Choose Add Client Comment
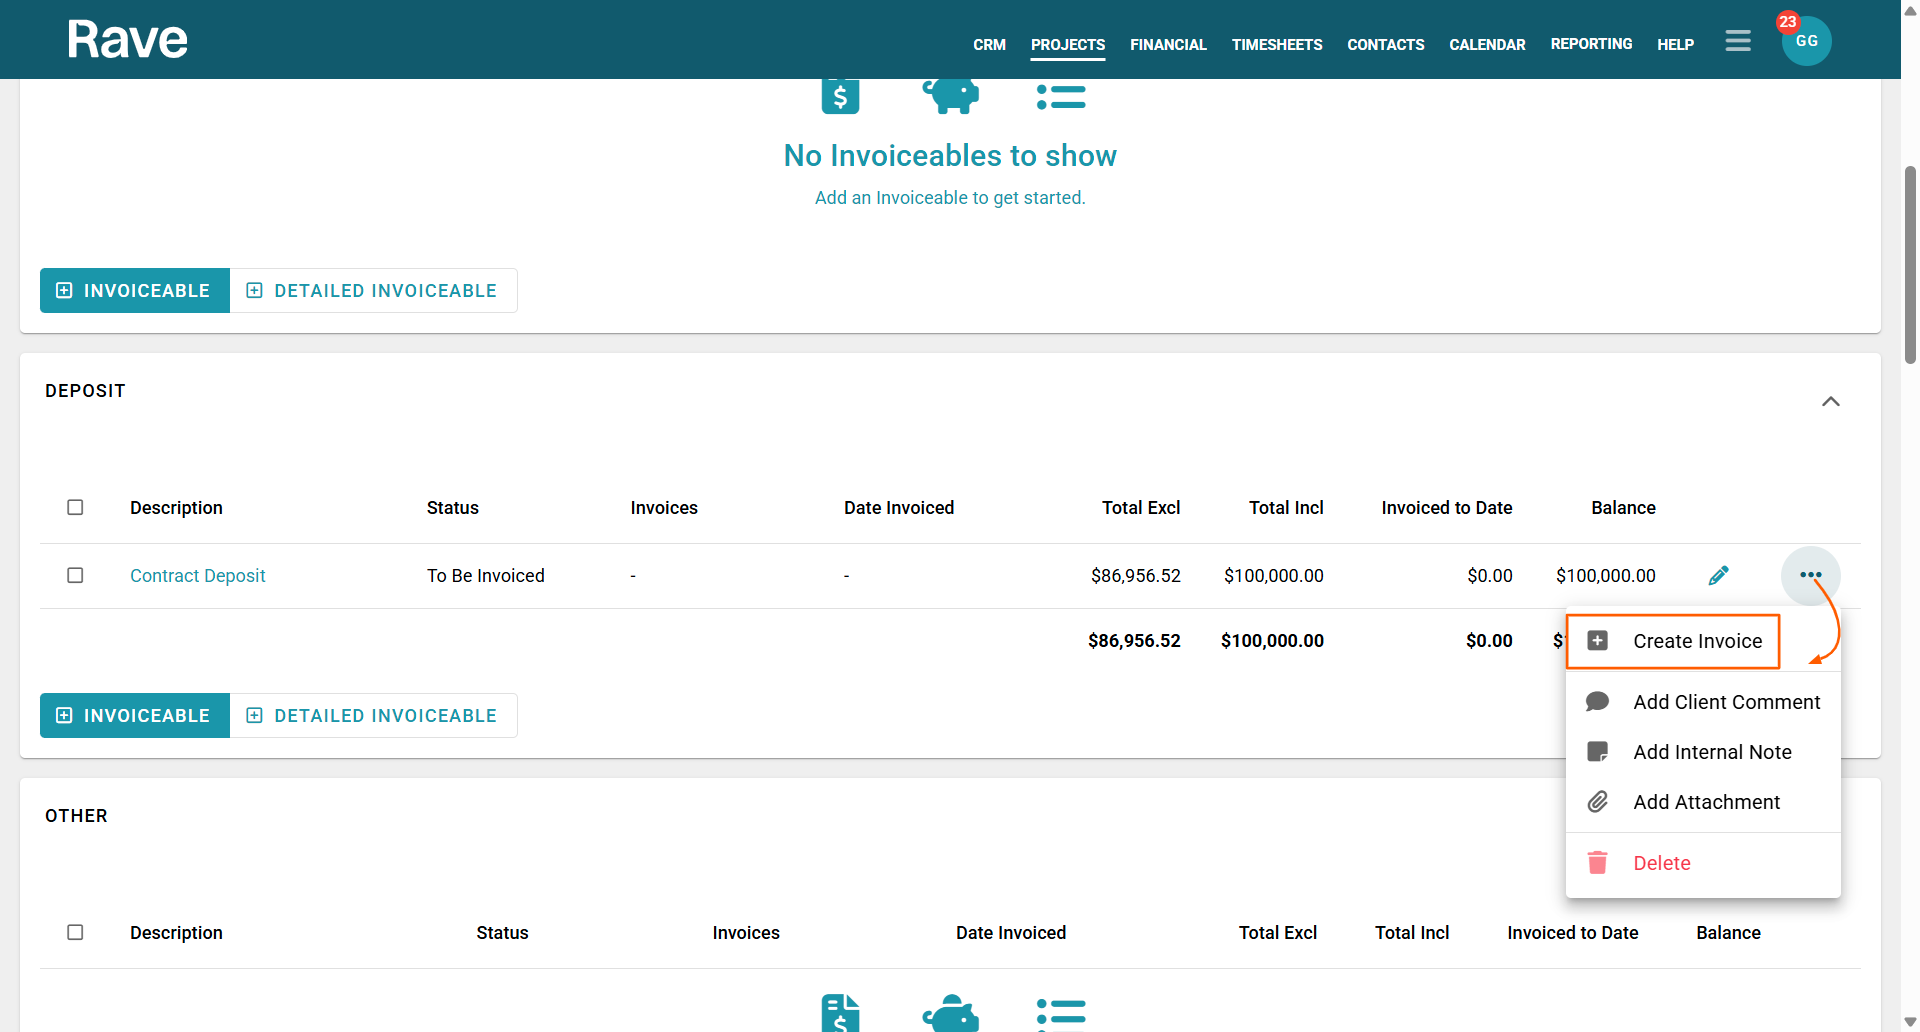 [x=1703, y=702]
